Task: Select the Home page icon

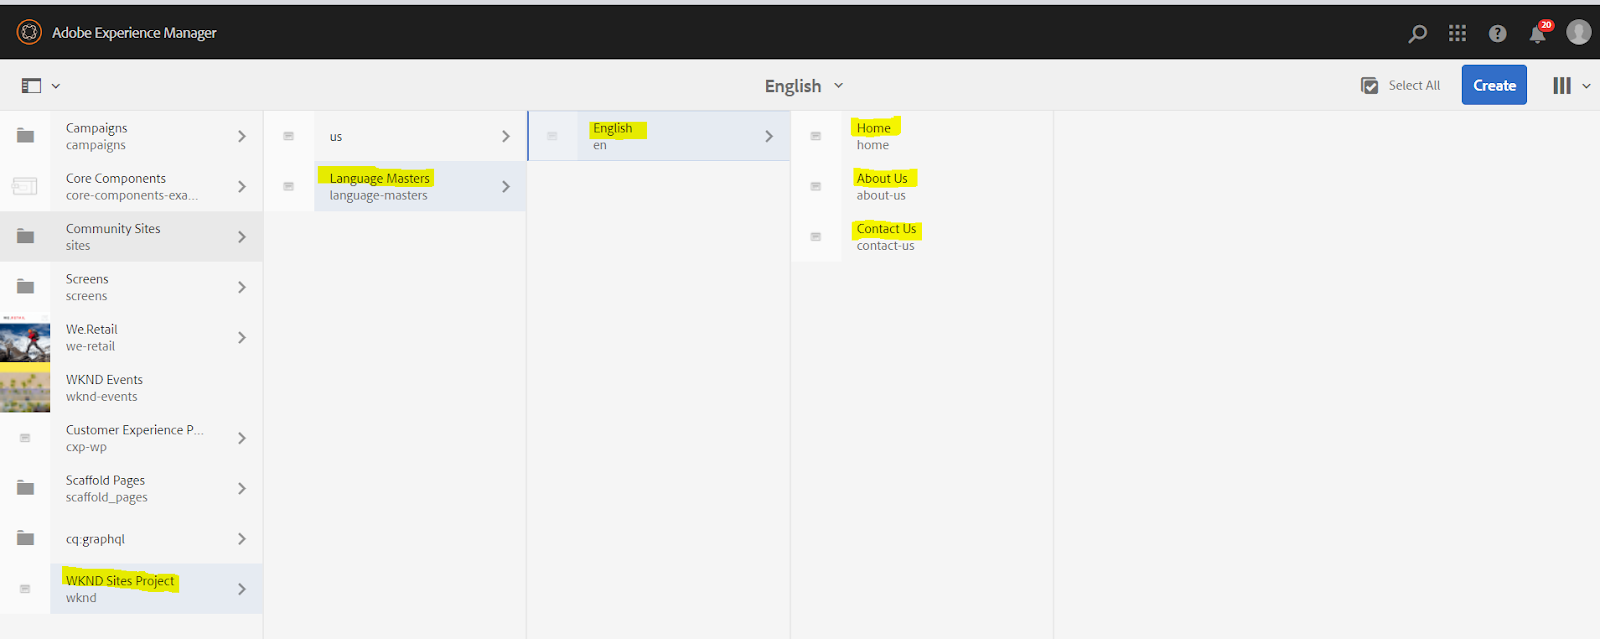Action: (816, 136)
